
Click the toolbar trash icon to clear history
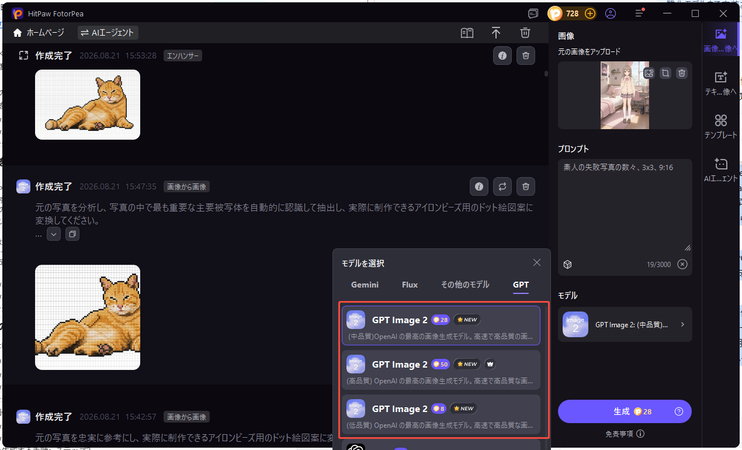[x=525, y=33]
